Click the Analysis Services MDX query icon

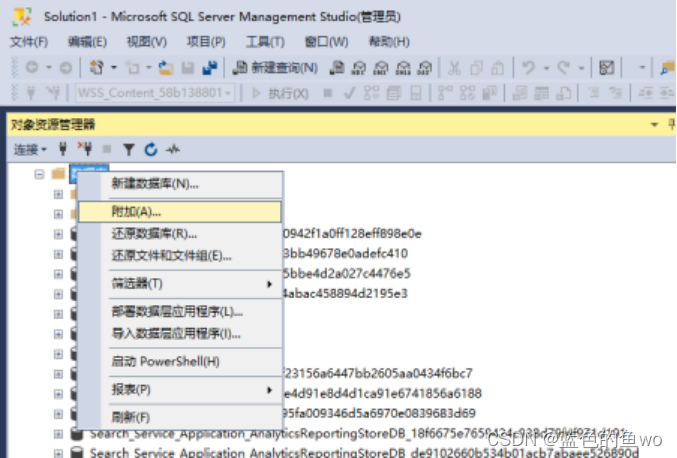pyautogui.click(x=359, y=68)
